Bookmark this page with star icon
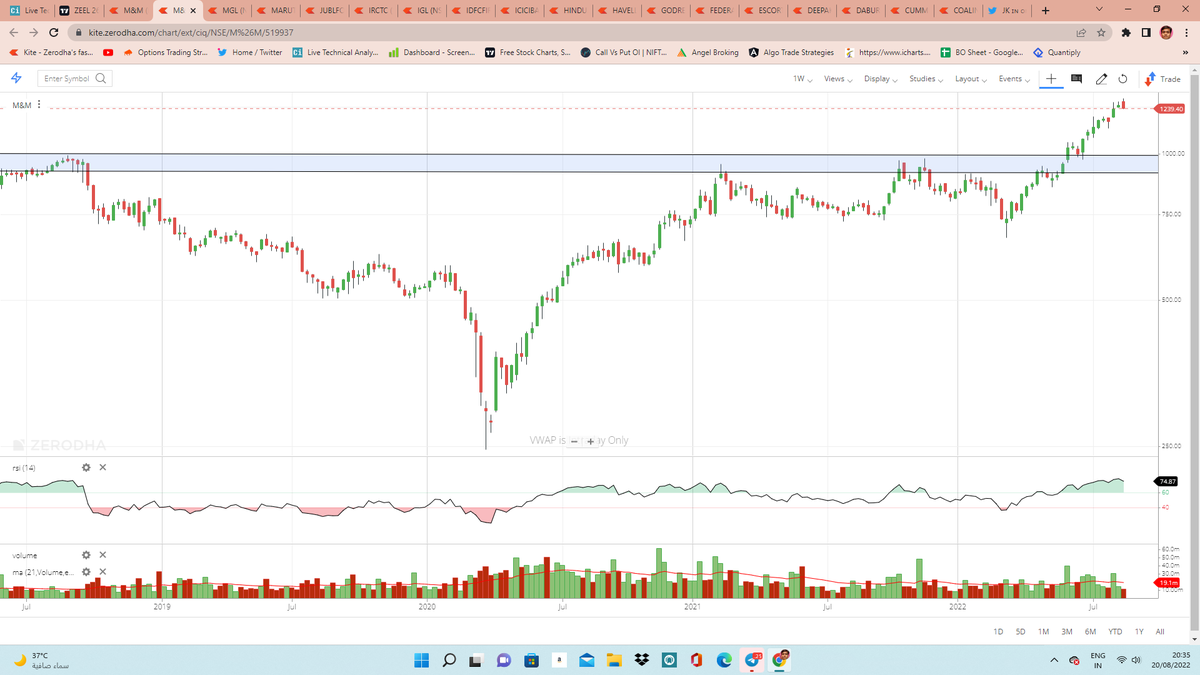This screenshot has height=675, width=1200. (x=1100, y=33)
